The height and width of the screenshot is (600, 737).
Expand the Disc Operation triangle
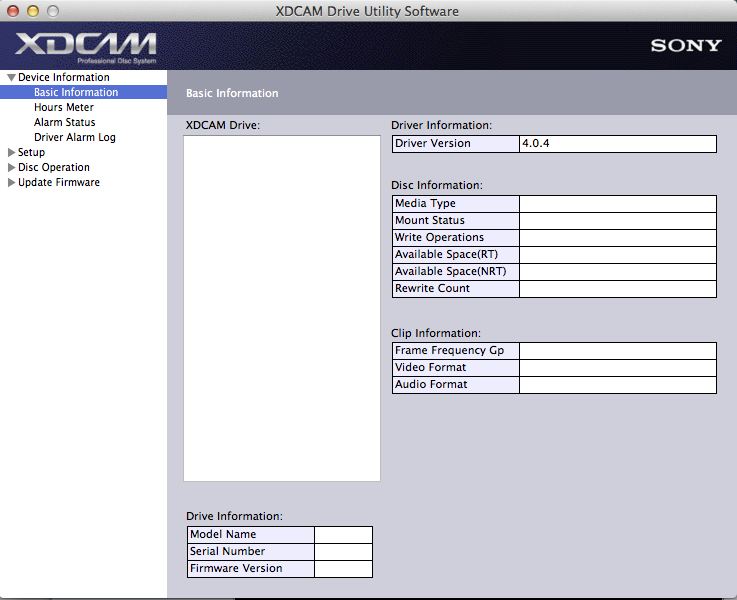point(11,167)
